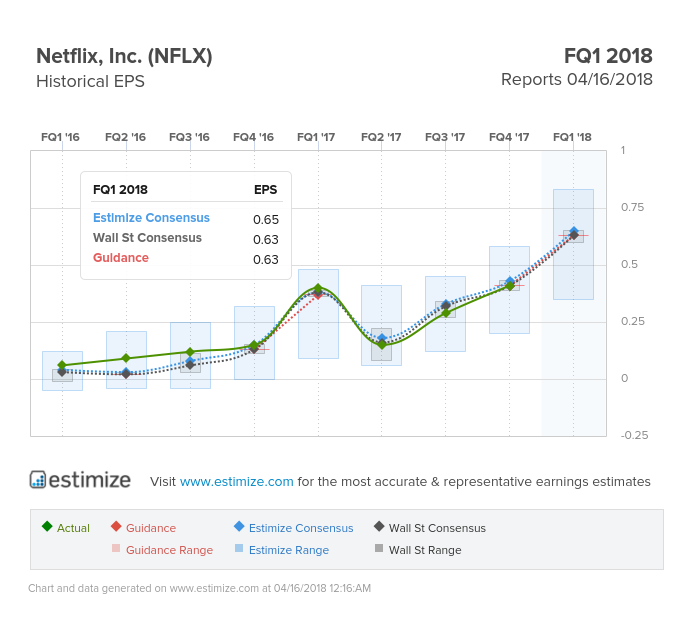Select the FQ1 '16 axis label
This screenshot has width=685, height=620.
60,137
